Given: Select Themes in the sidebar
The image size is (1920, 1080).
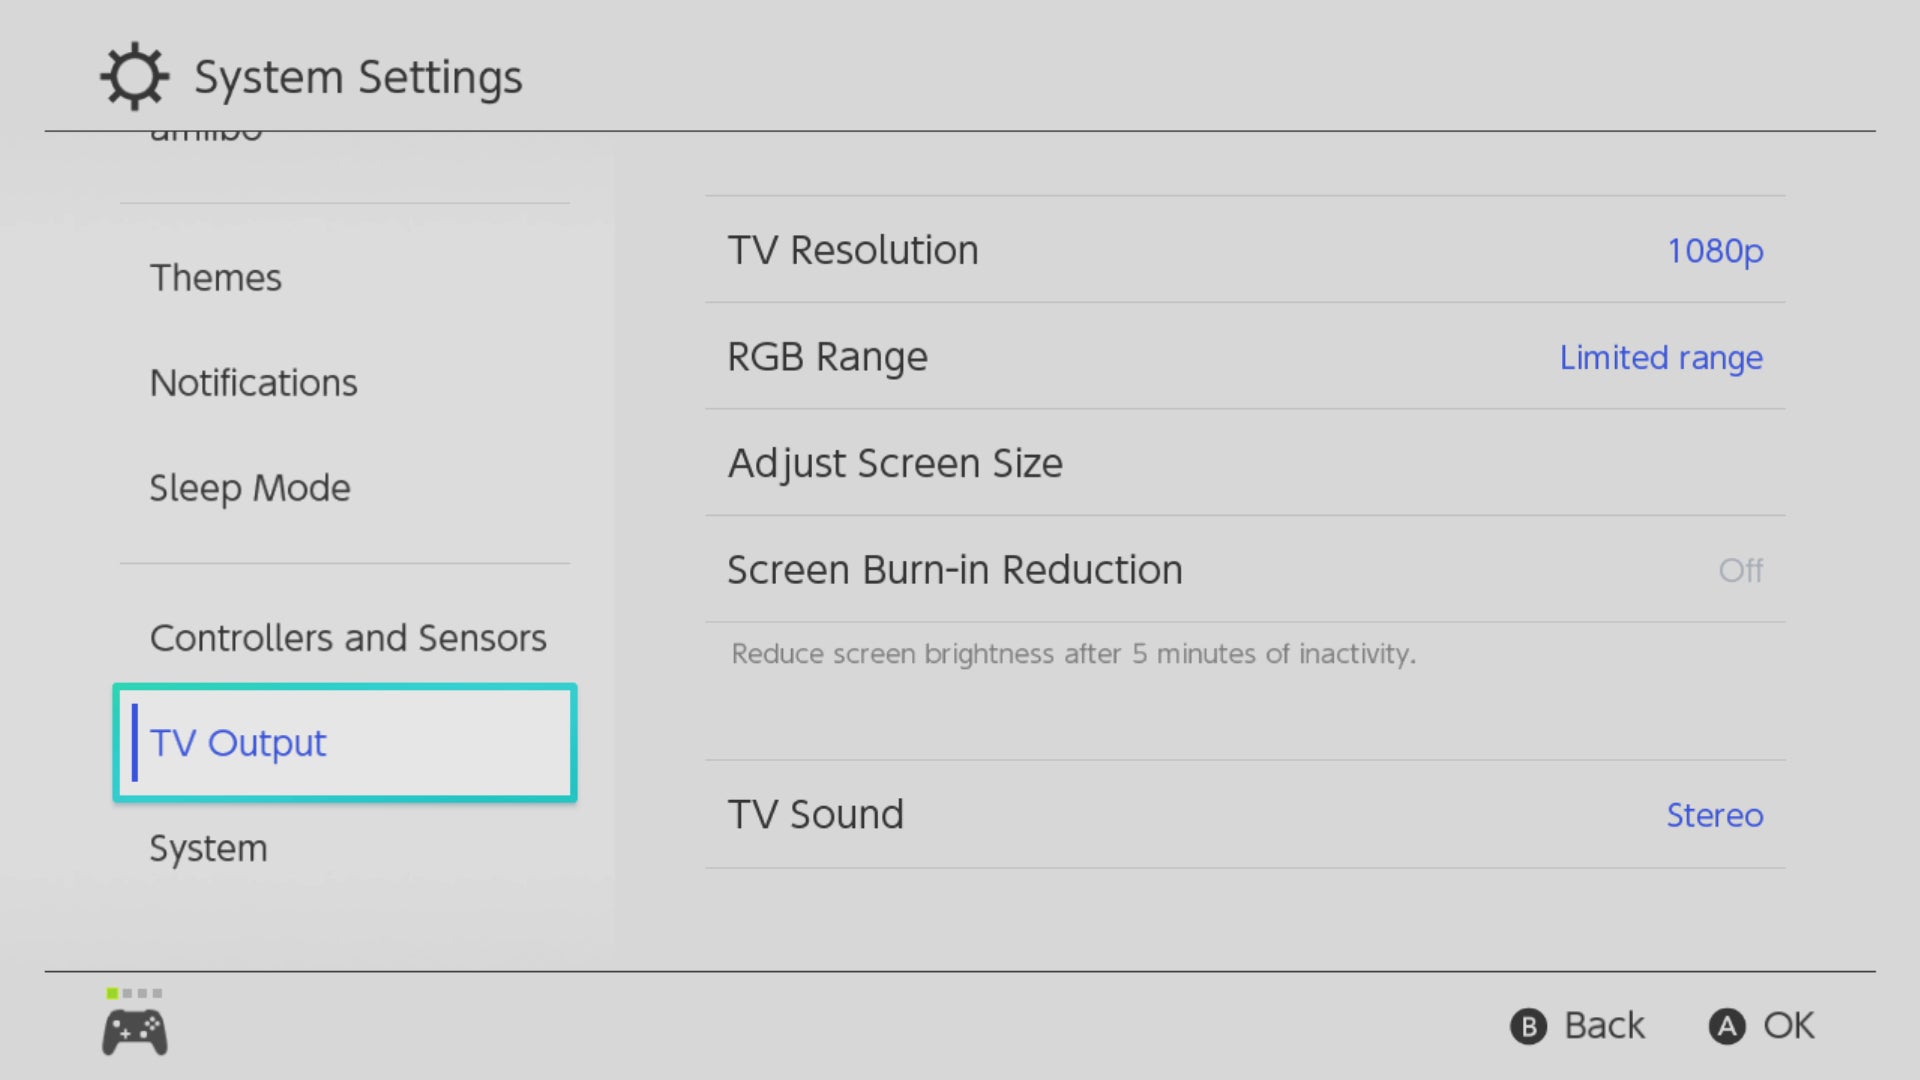Looking at the screenshot, I should click(216, 278).
